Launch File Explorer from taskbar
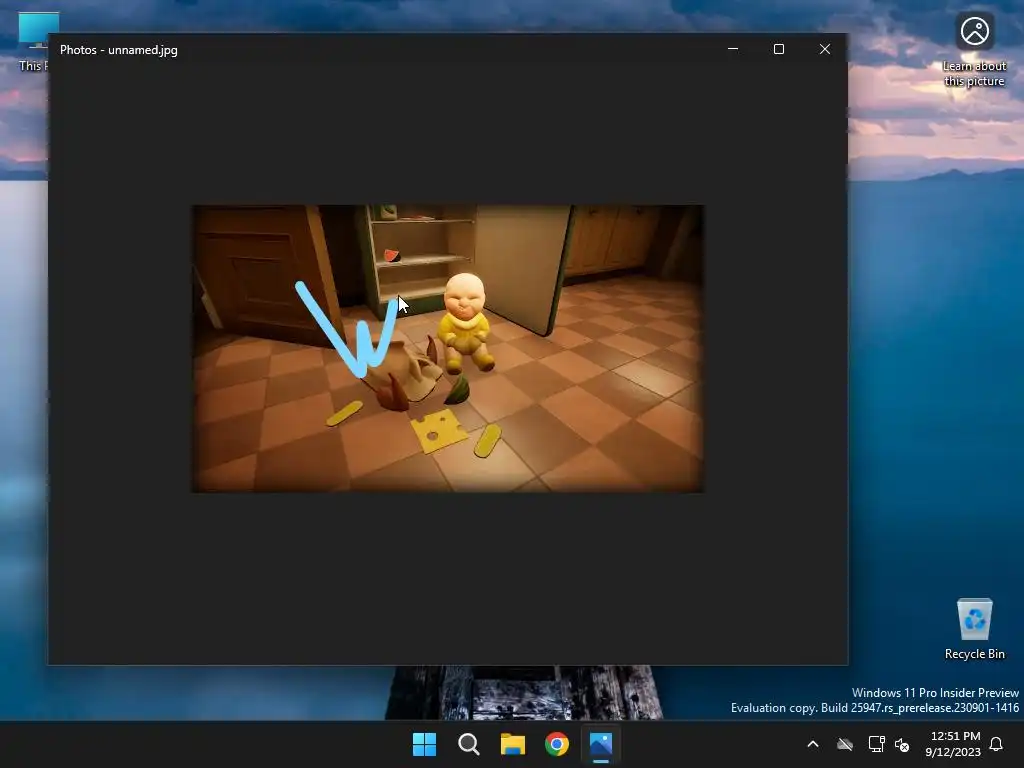 point(513,744)
